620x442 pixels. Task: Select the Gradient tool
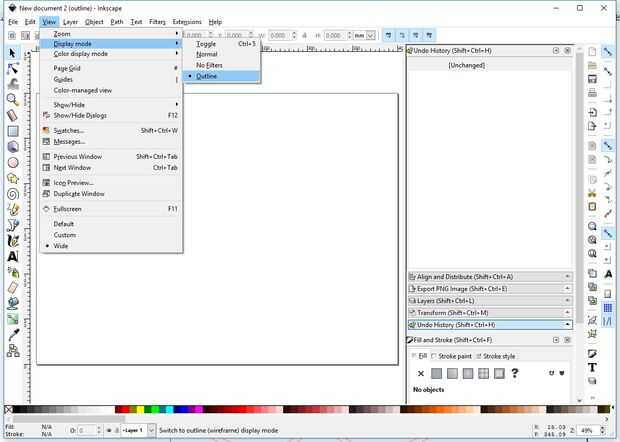pos(13,319)
